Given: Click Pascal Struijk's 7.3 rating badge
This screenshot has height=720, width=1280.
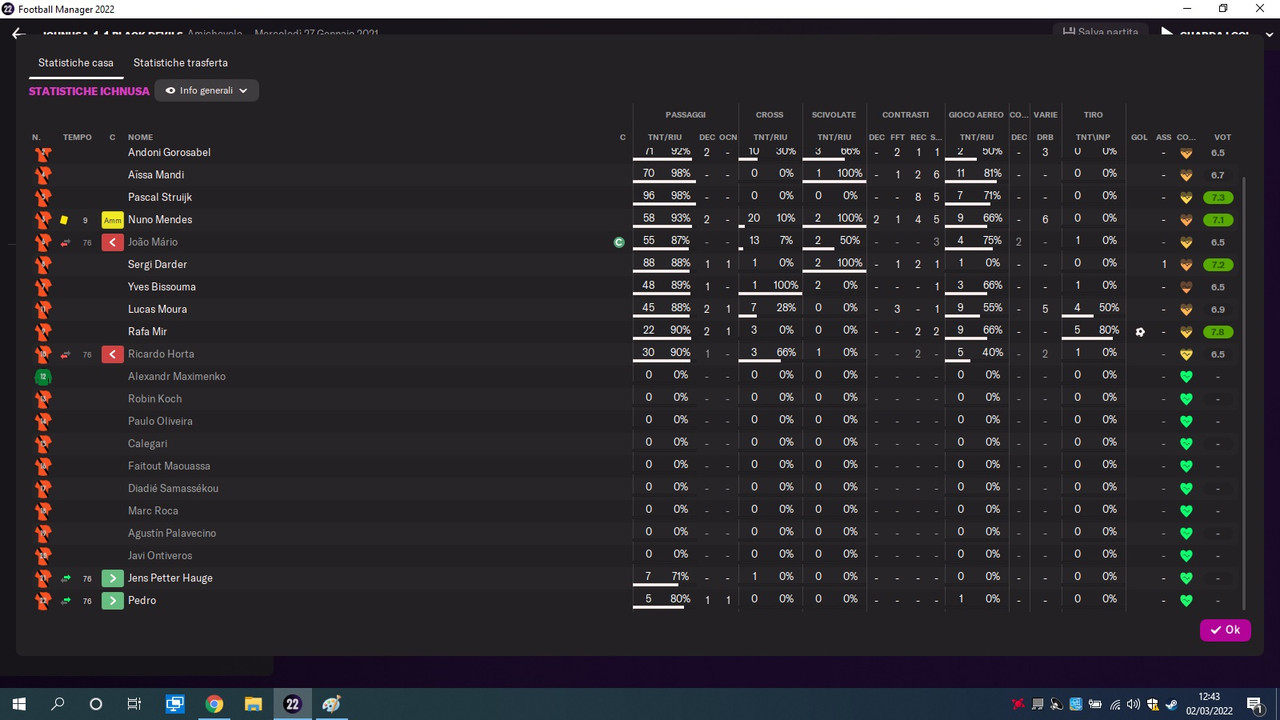Looking at the screenshot, I should point(1218,198).
